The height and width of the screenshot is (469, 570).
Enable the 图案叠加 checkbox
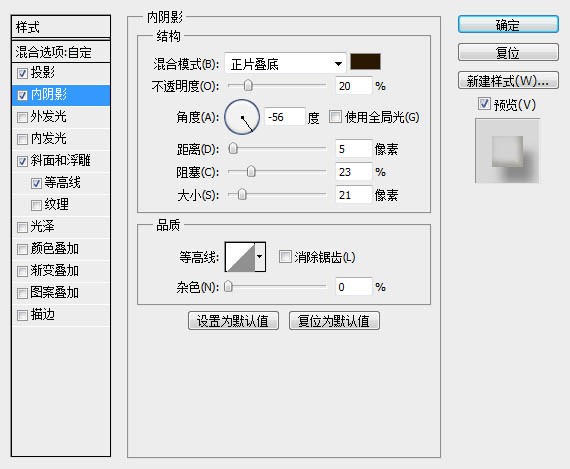point(22,293)
